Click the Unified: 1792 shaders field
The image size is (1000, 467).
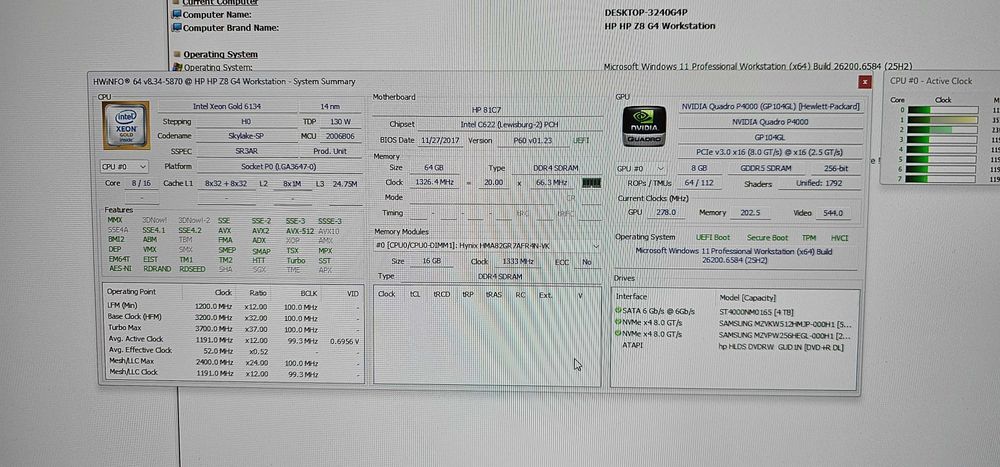tap(820, 184)
